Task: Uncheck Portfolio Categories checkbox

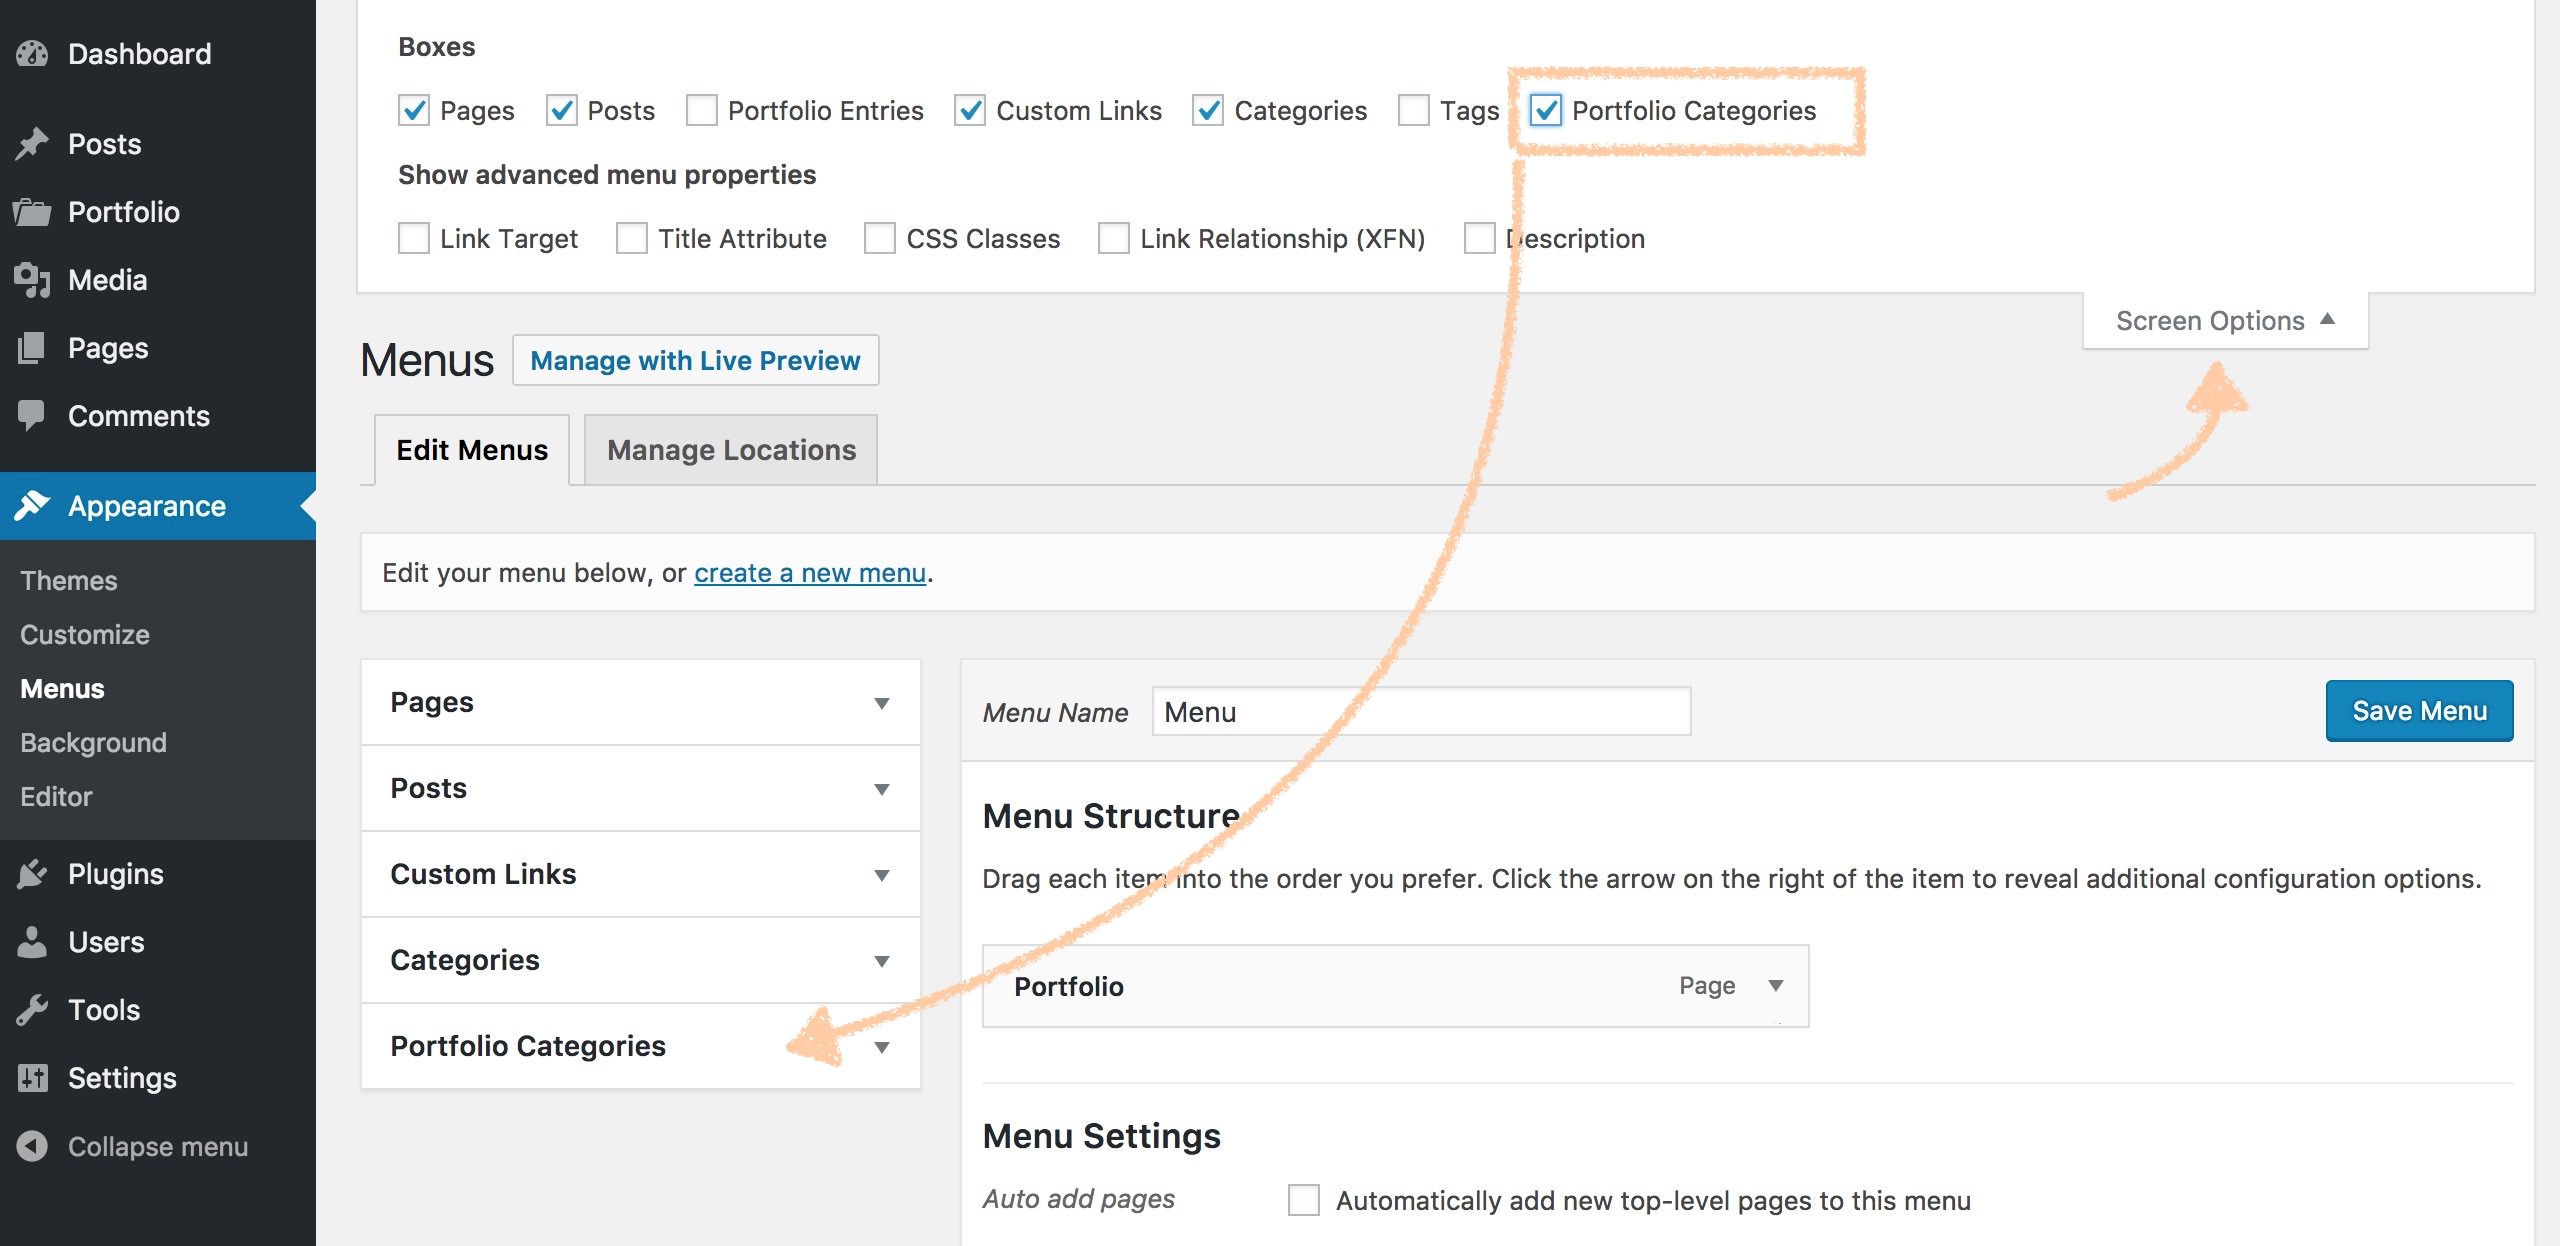Action: (x=1546, y=110)
